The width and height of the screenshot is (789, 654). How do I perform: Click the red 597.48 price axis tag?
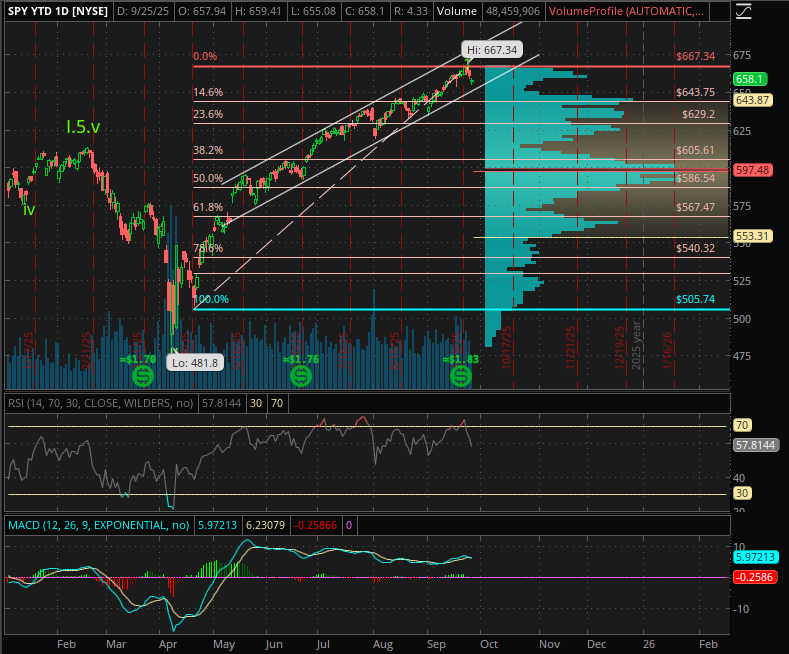(x=750, y=170)
